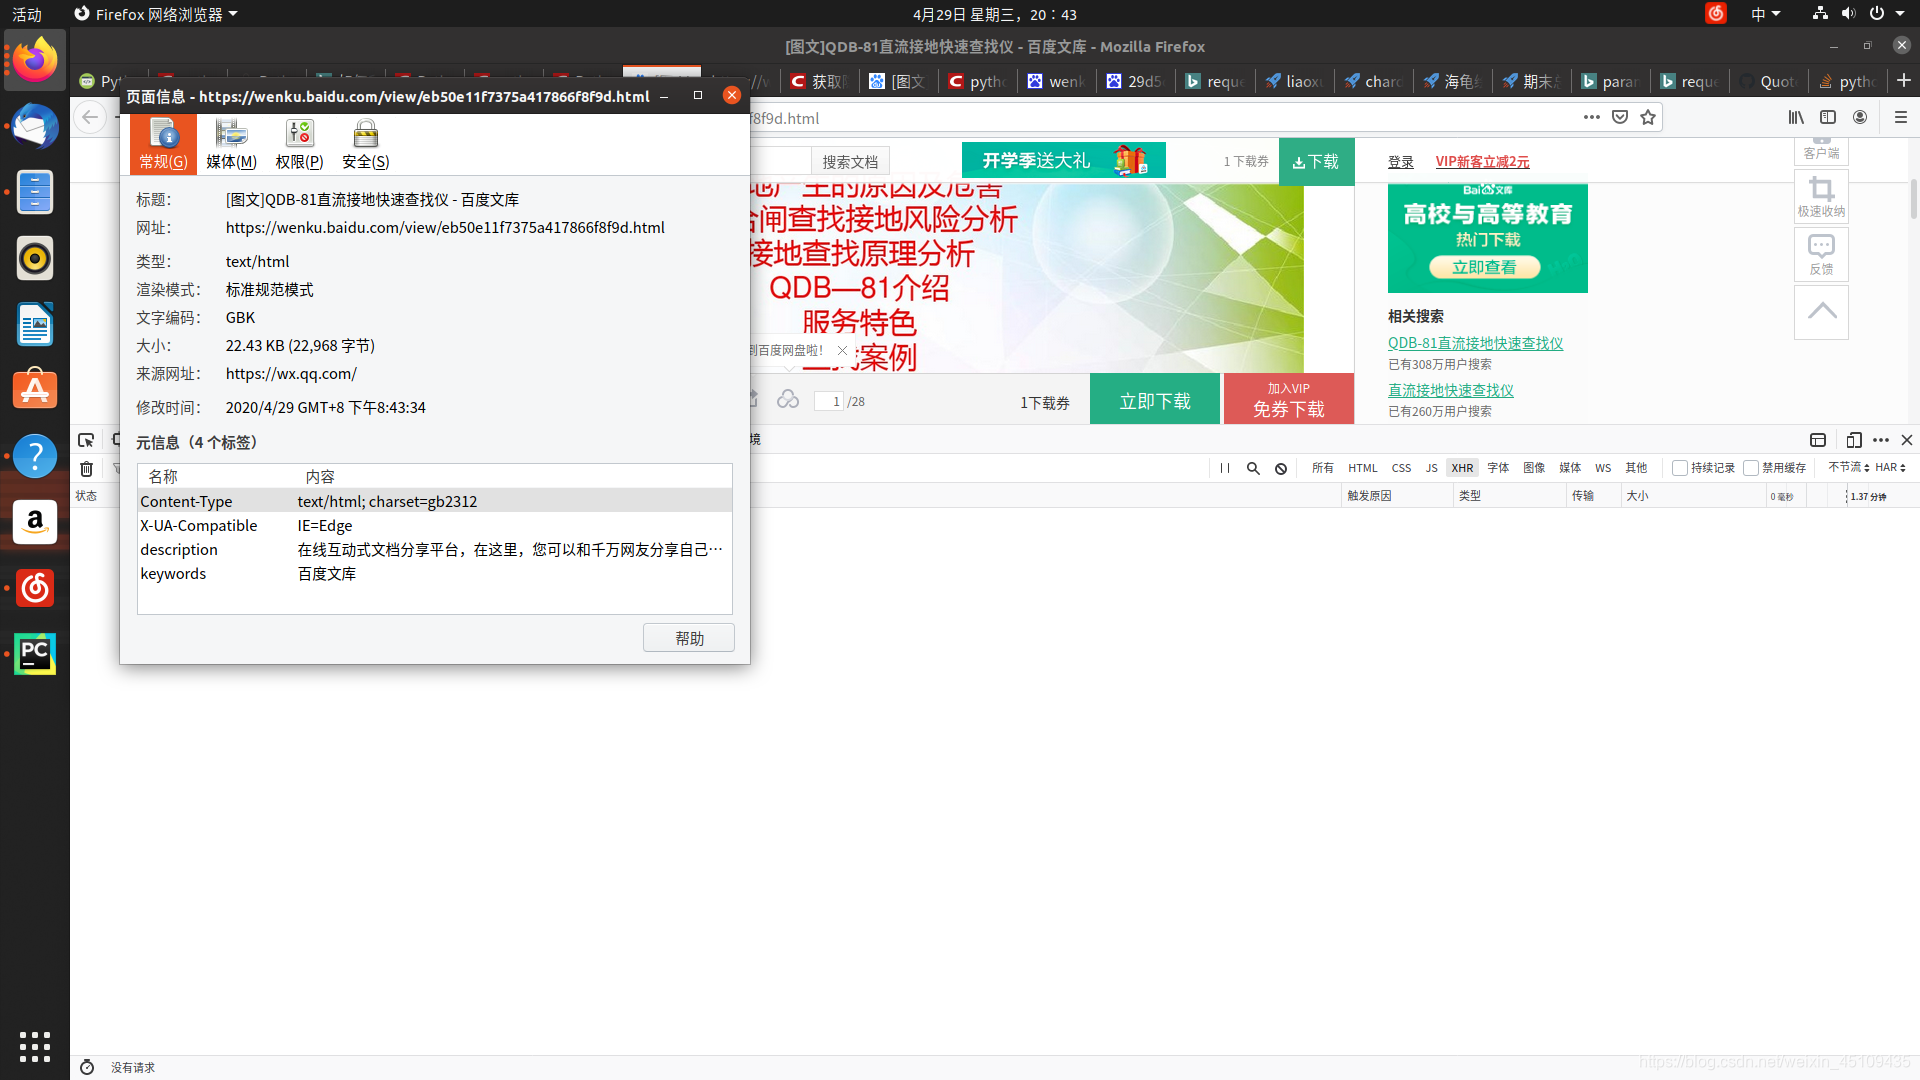The height and width of the screenshot is (1080, 1920).
Task: Click the green 下载 download button in header
Action: tap(1316, 161)
